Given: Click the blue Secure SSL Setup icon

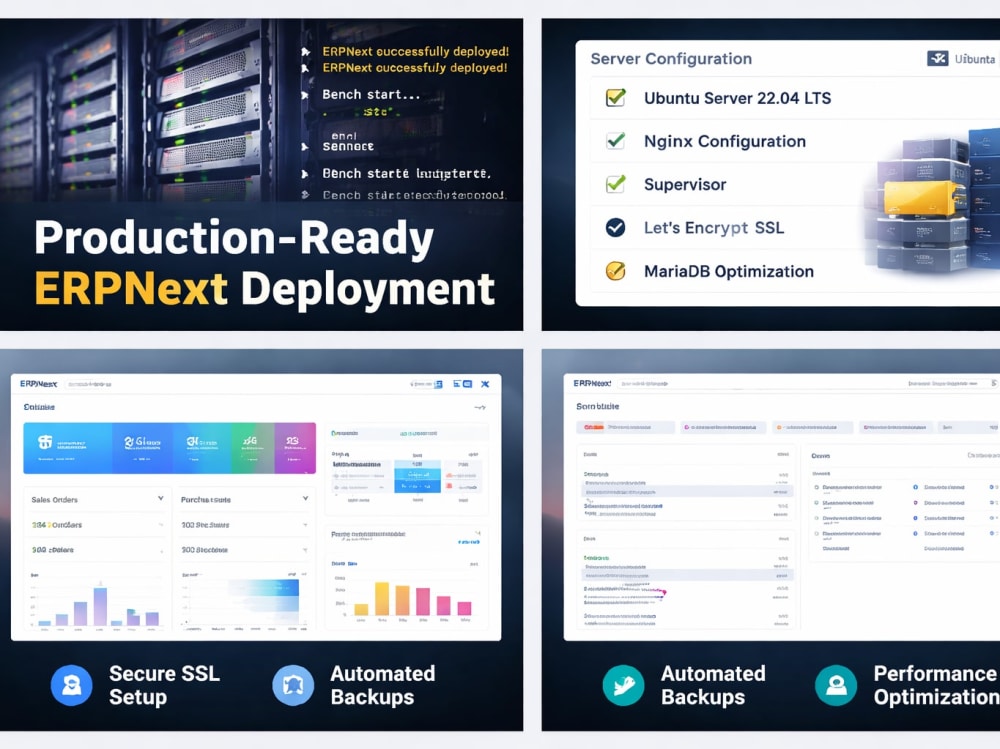Looking at the screenshot, I should [71, 685].
